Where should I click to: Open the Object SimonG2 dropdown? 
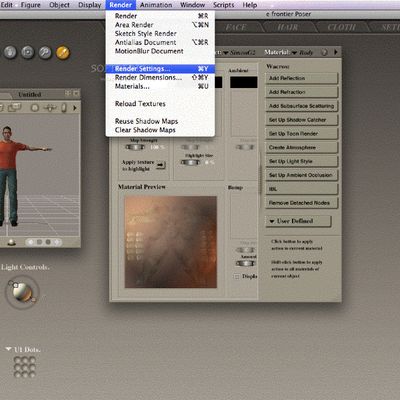(239, 53)
